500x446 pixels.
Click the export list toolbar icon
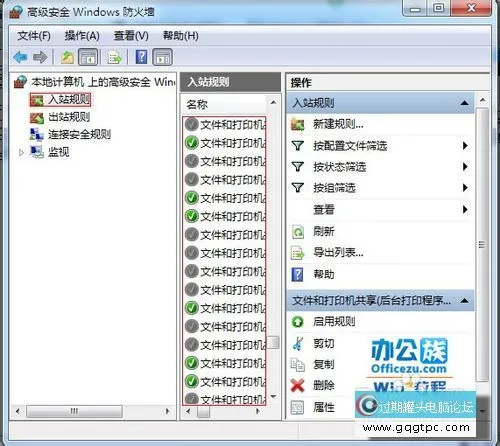(x=114, y=57)
